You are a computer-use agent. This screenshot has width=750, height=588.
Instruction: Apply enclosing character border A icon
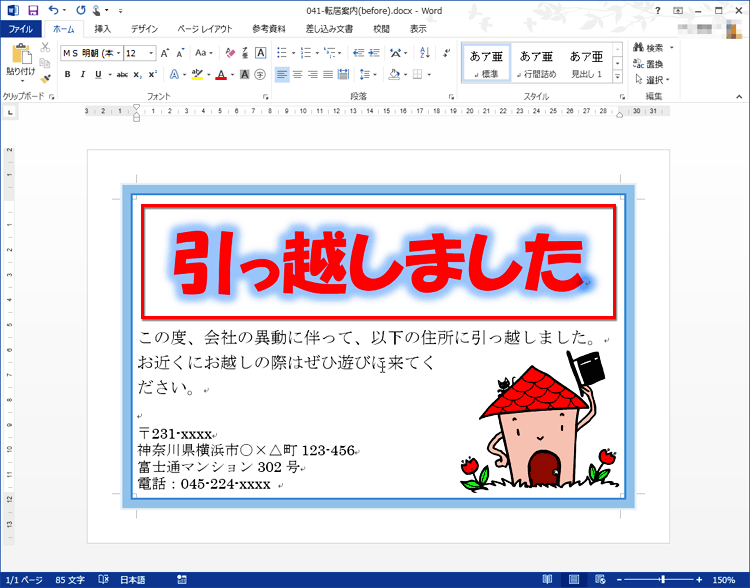260,53
